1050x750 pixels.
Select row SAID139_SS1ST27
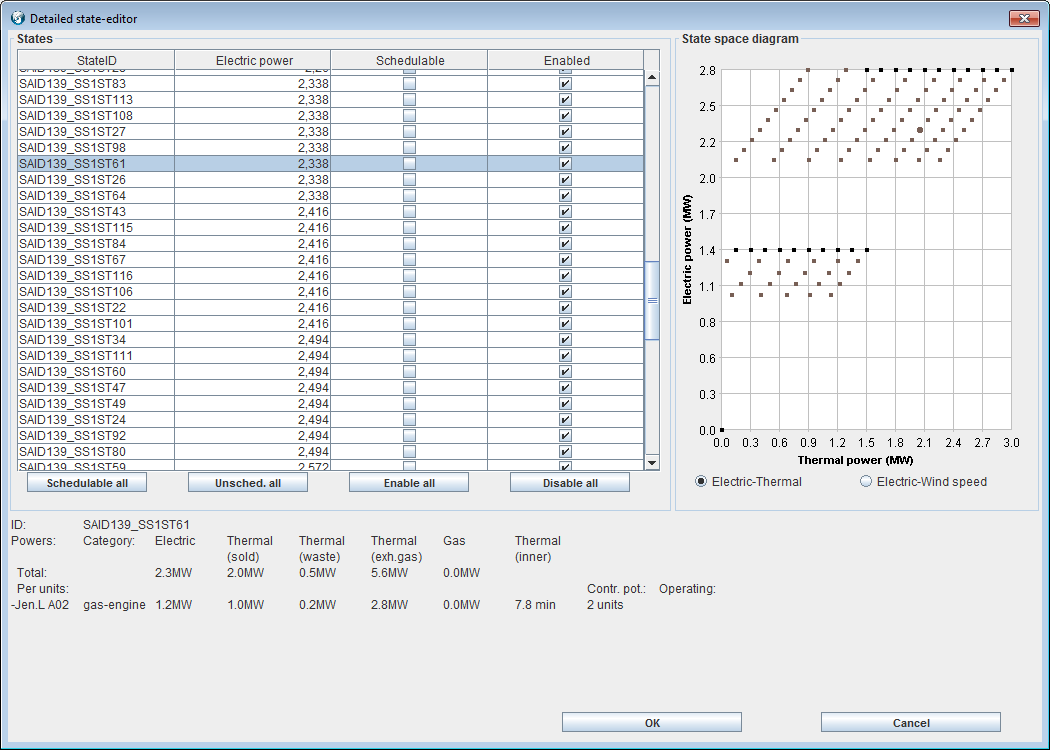[x=331, y=132]
